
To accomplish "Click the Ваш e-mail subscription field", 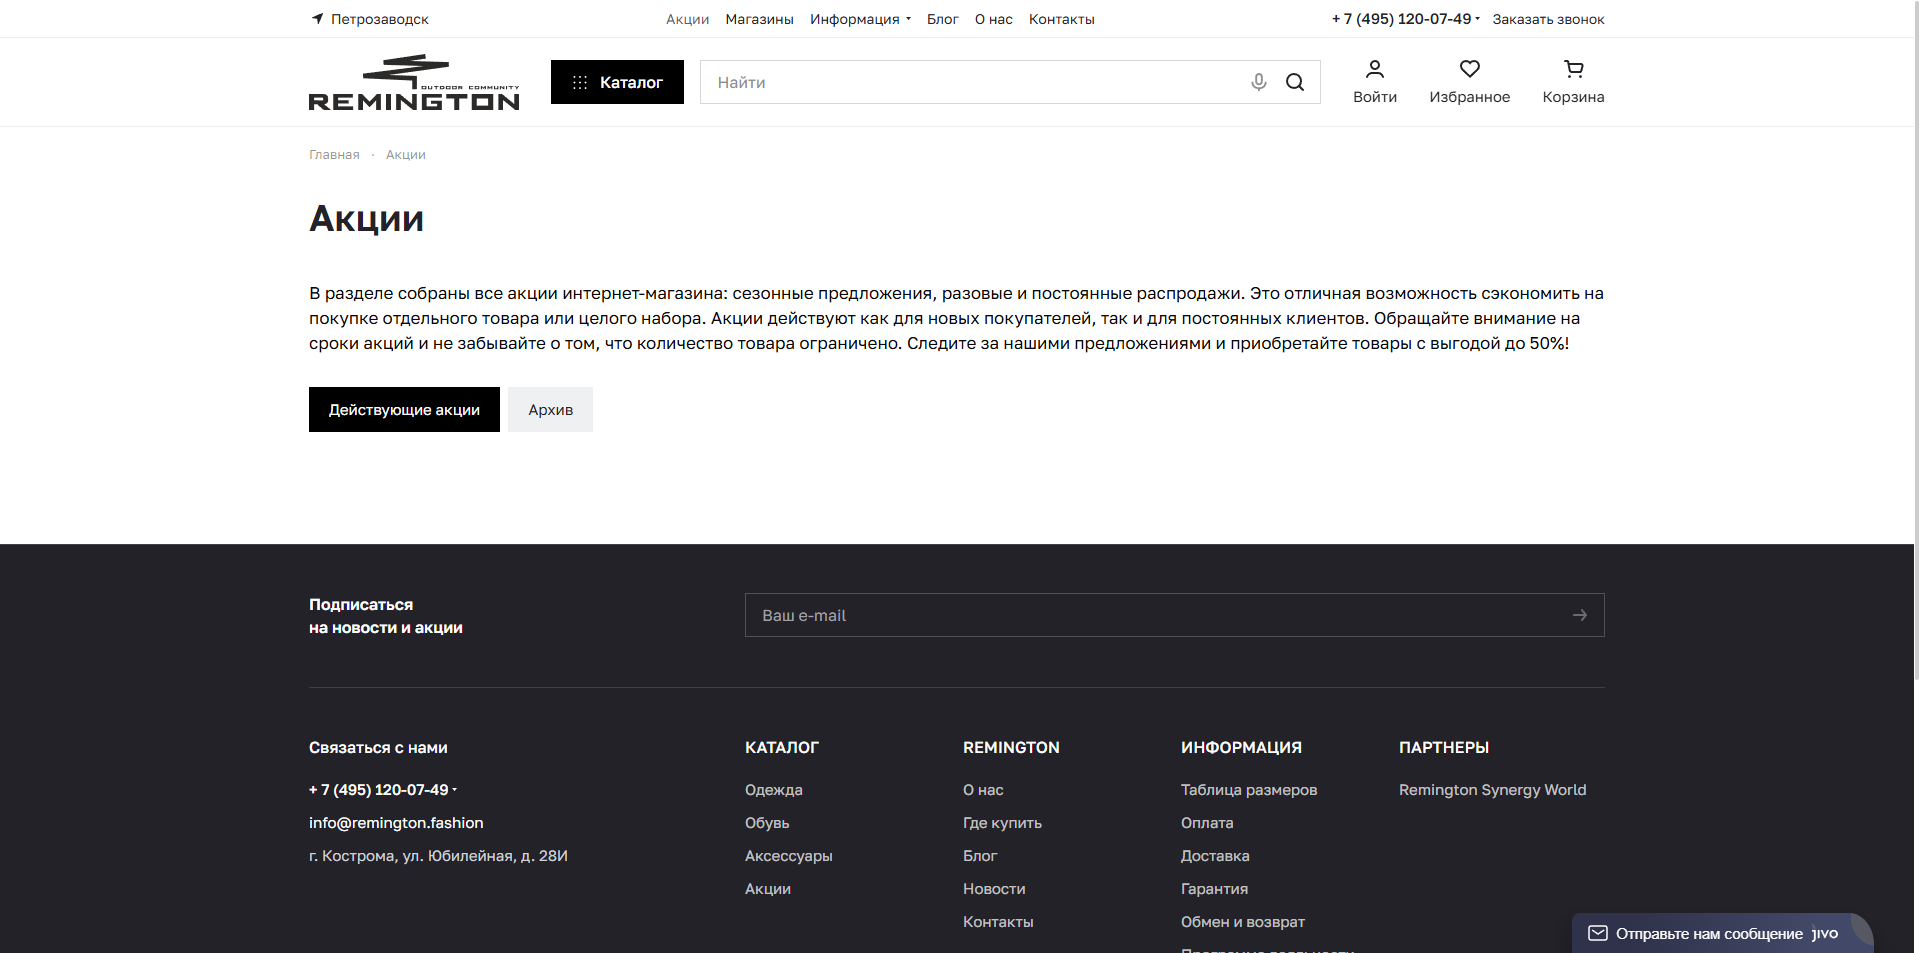I will tap(1150, 615).
